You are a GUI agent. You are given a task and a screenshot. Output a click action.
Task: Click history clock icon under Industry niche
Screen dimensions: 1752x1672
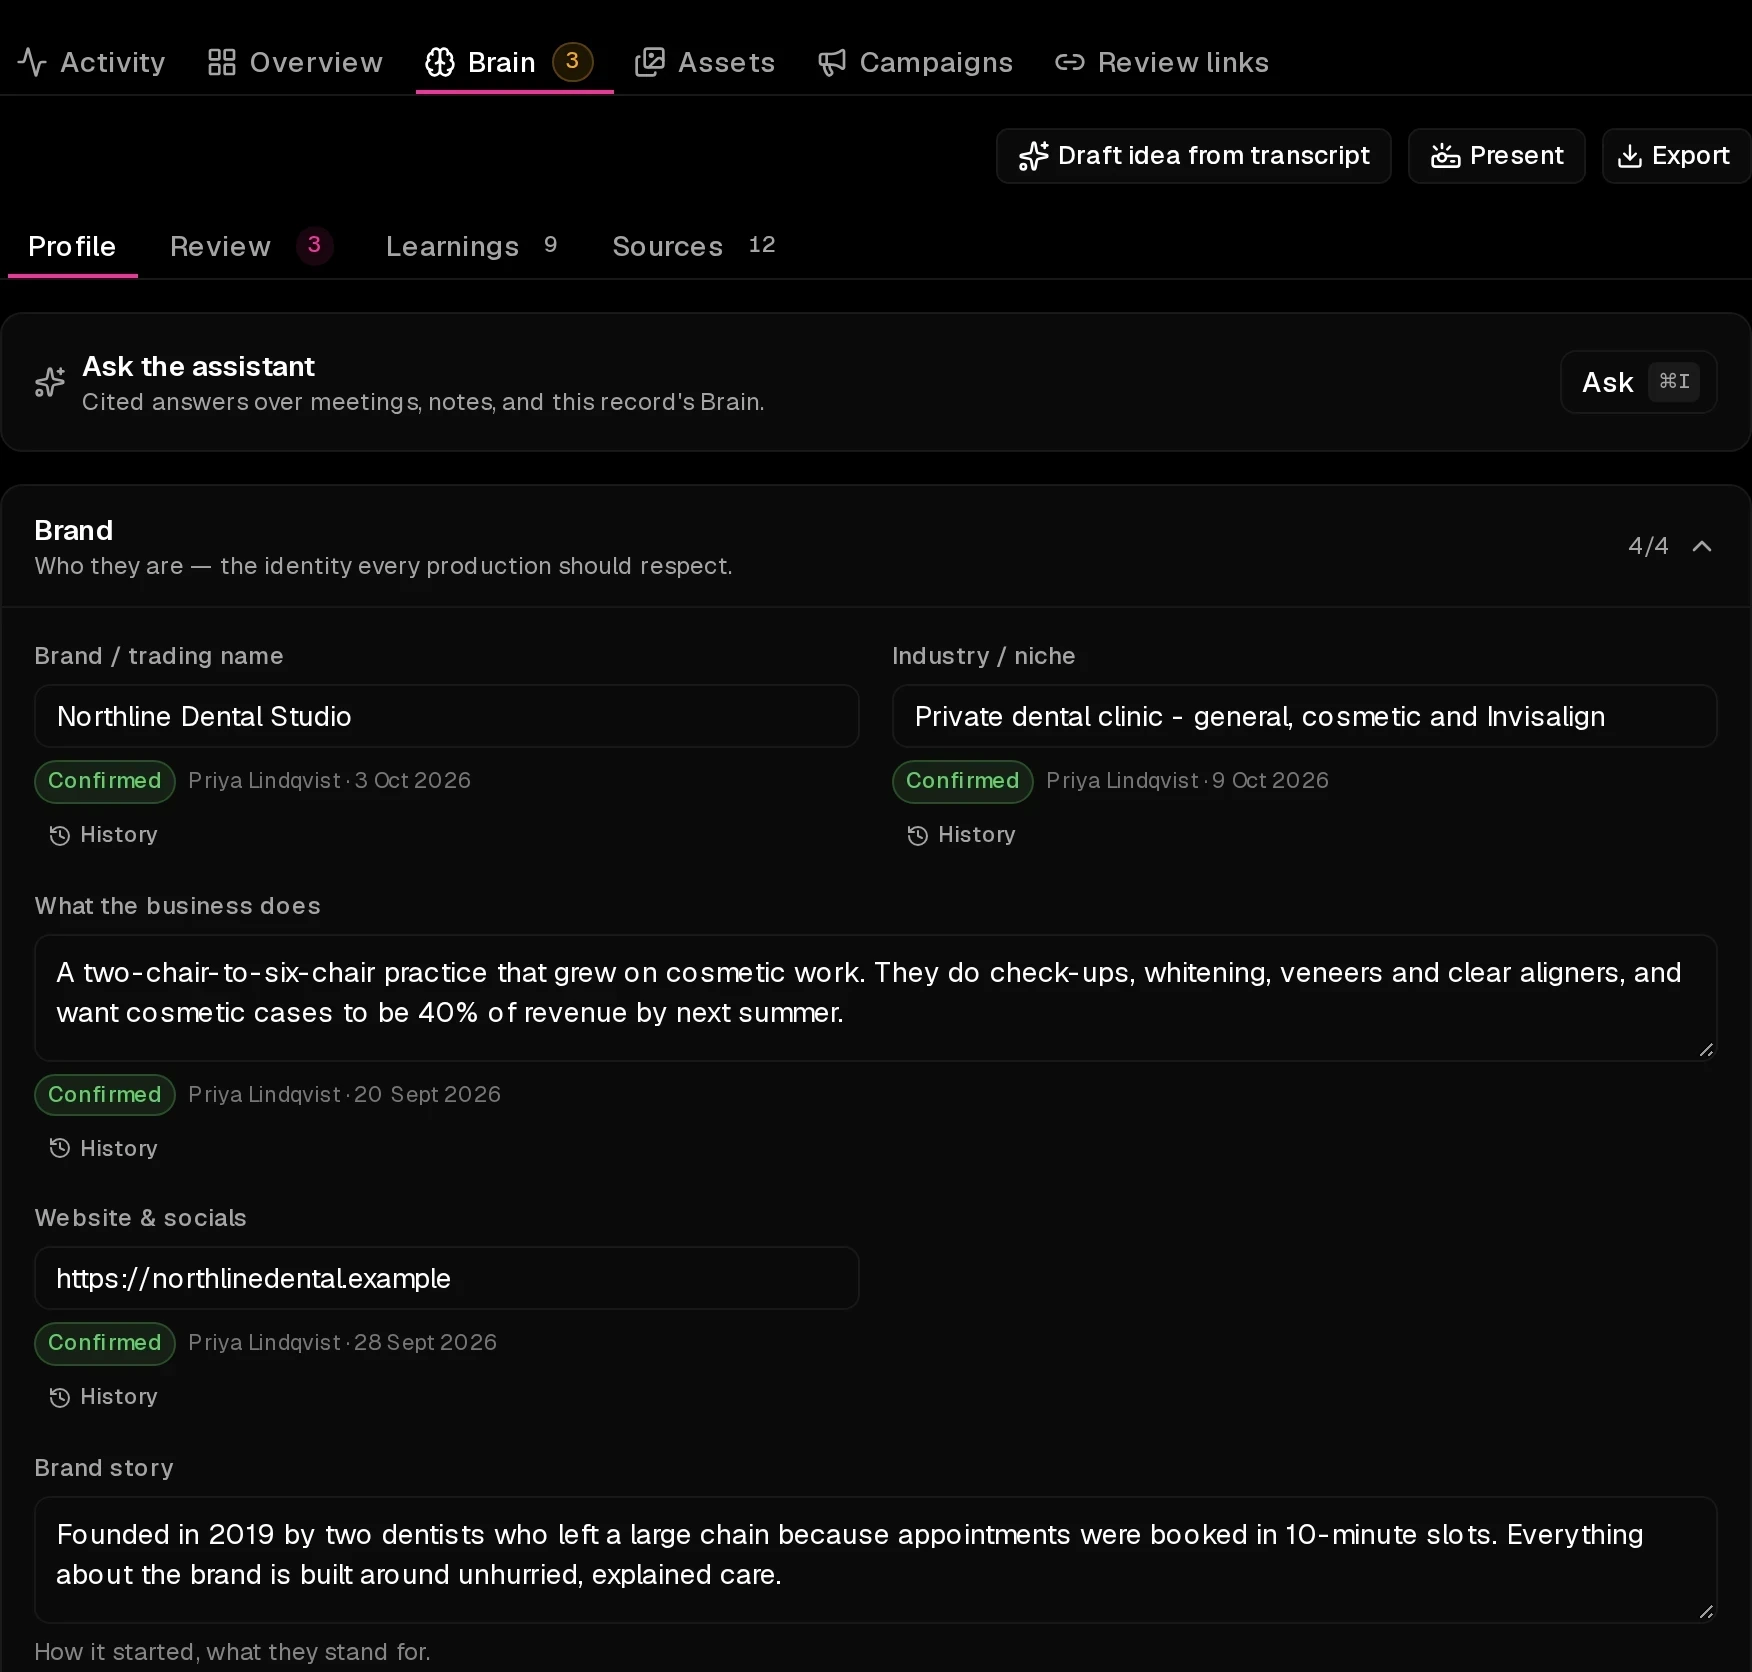pos(918,835)
